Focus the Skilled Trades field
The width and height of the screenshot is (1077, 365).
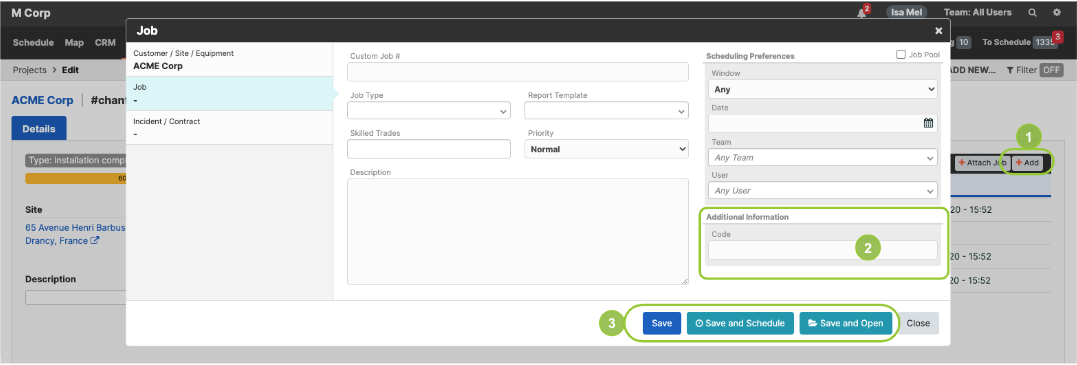(x=429, y=148)
